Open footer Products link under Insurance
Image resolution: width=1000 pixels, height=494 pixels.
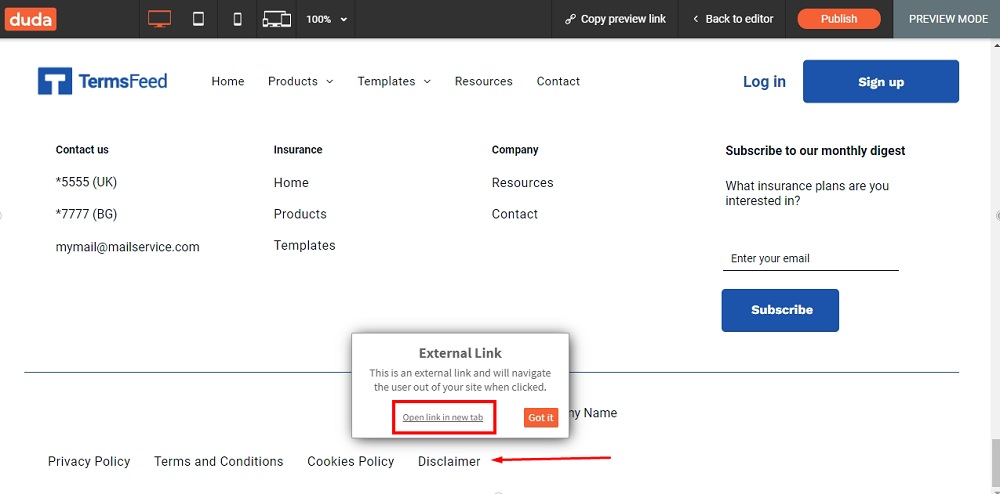pyautogui.click(x=300, y=214)
